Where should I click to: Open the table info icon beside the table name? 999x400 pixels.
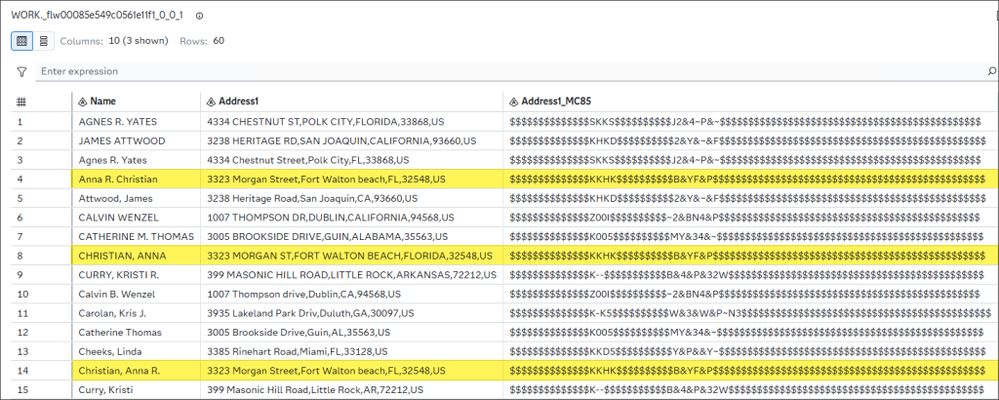point(199,15)
